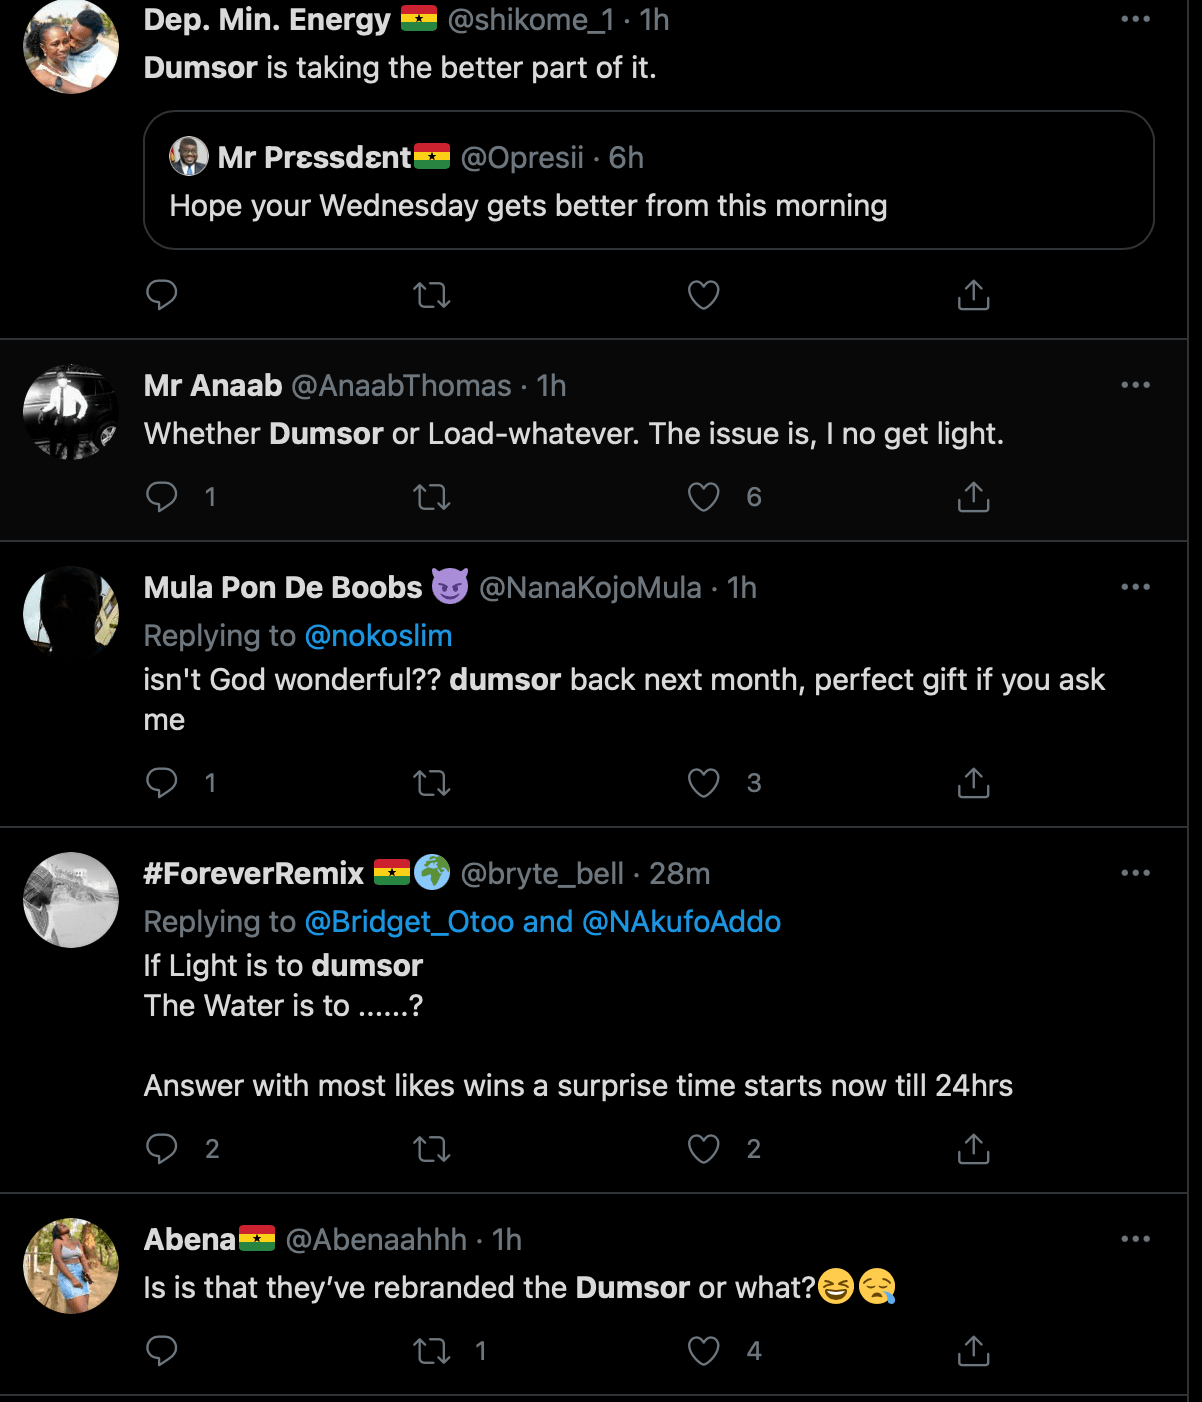The width and height of the screenshot is (1202, 1402).
Task: Reply to #ForeverRemix's water question tweet
Action: click(162, 1149)
